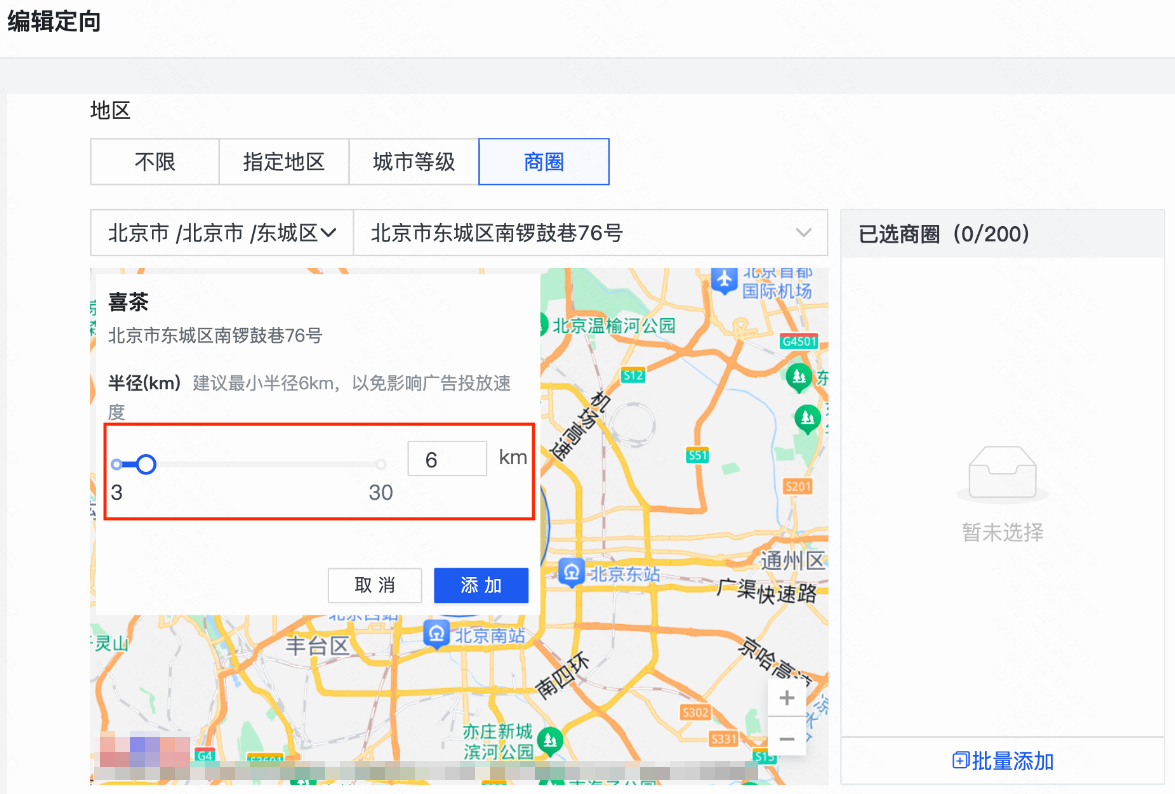Click the minus icon to zoom out the map
Viewport: 1175px width, 794px height.
click(787, 738)
